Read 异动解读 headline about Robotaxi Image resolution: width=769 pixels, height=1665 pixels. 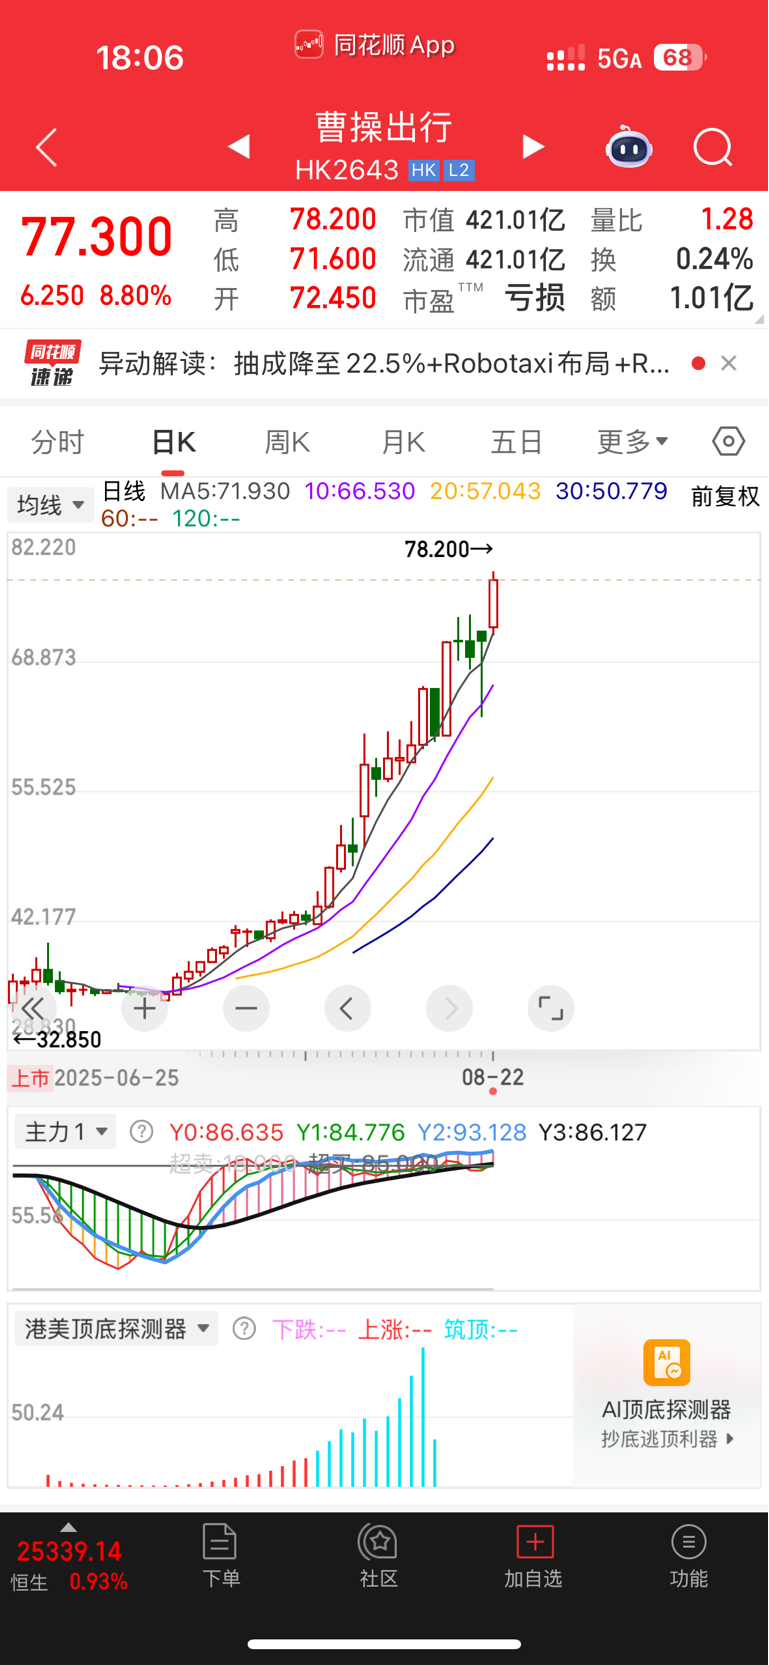[384, 363]
